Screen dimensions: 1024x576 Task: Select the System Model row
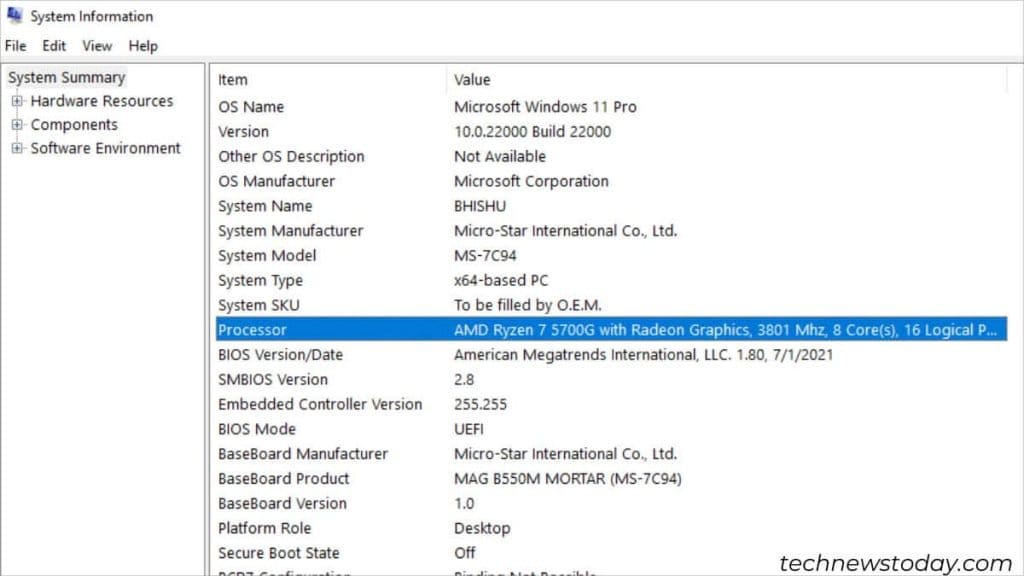tap(400, 255)
